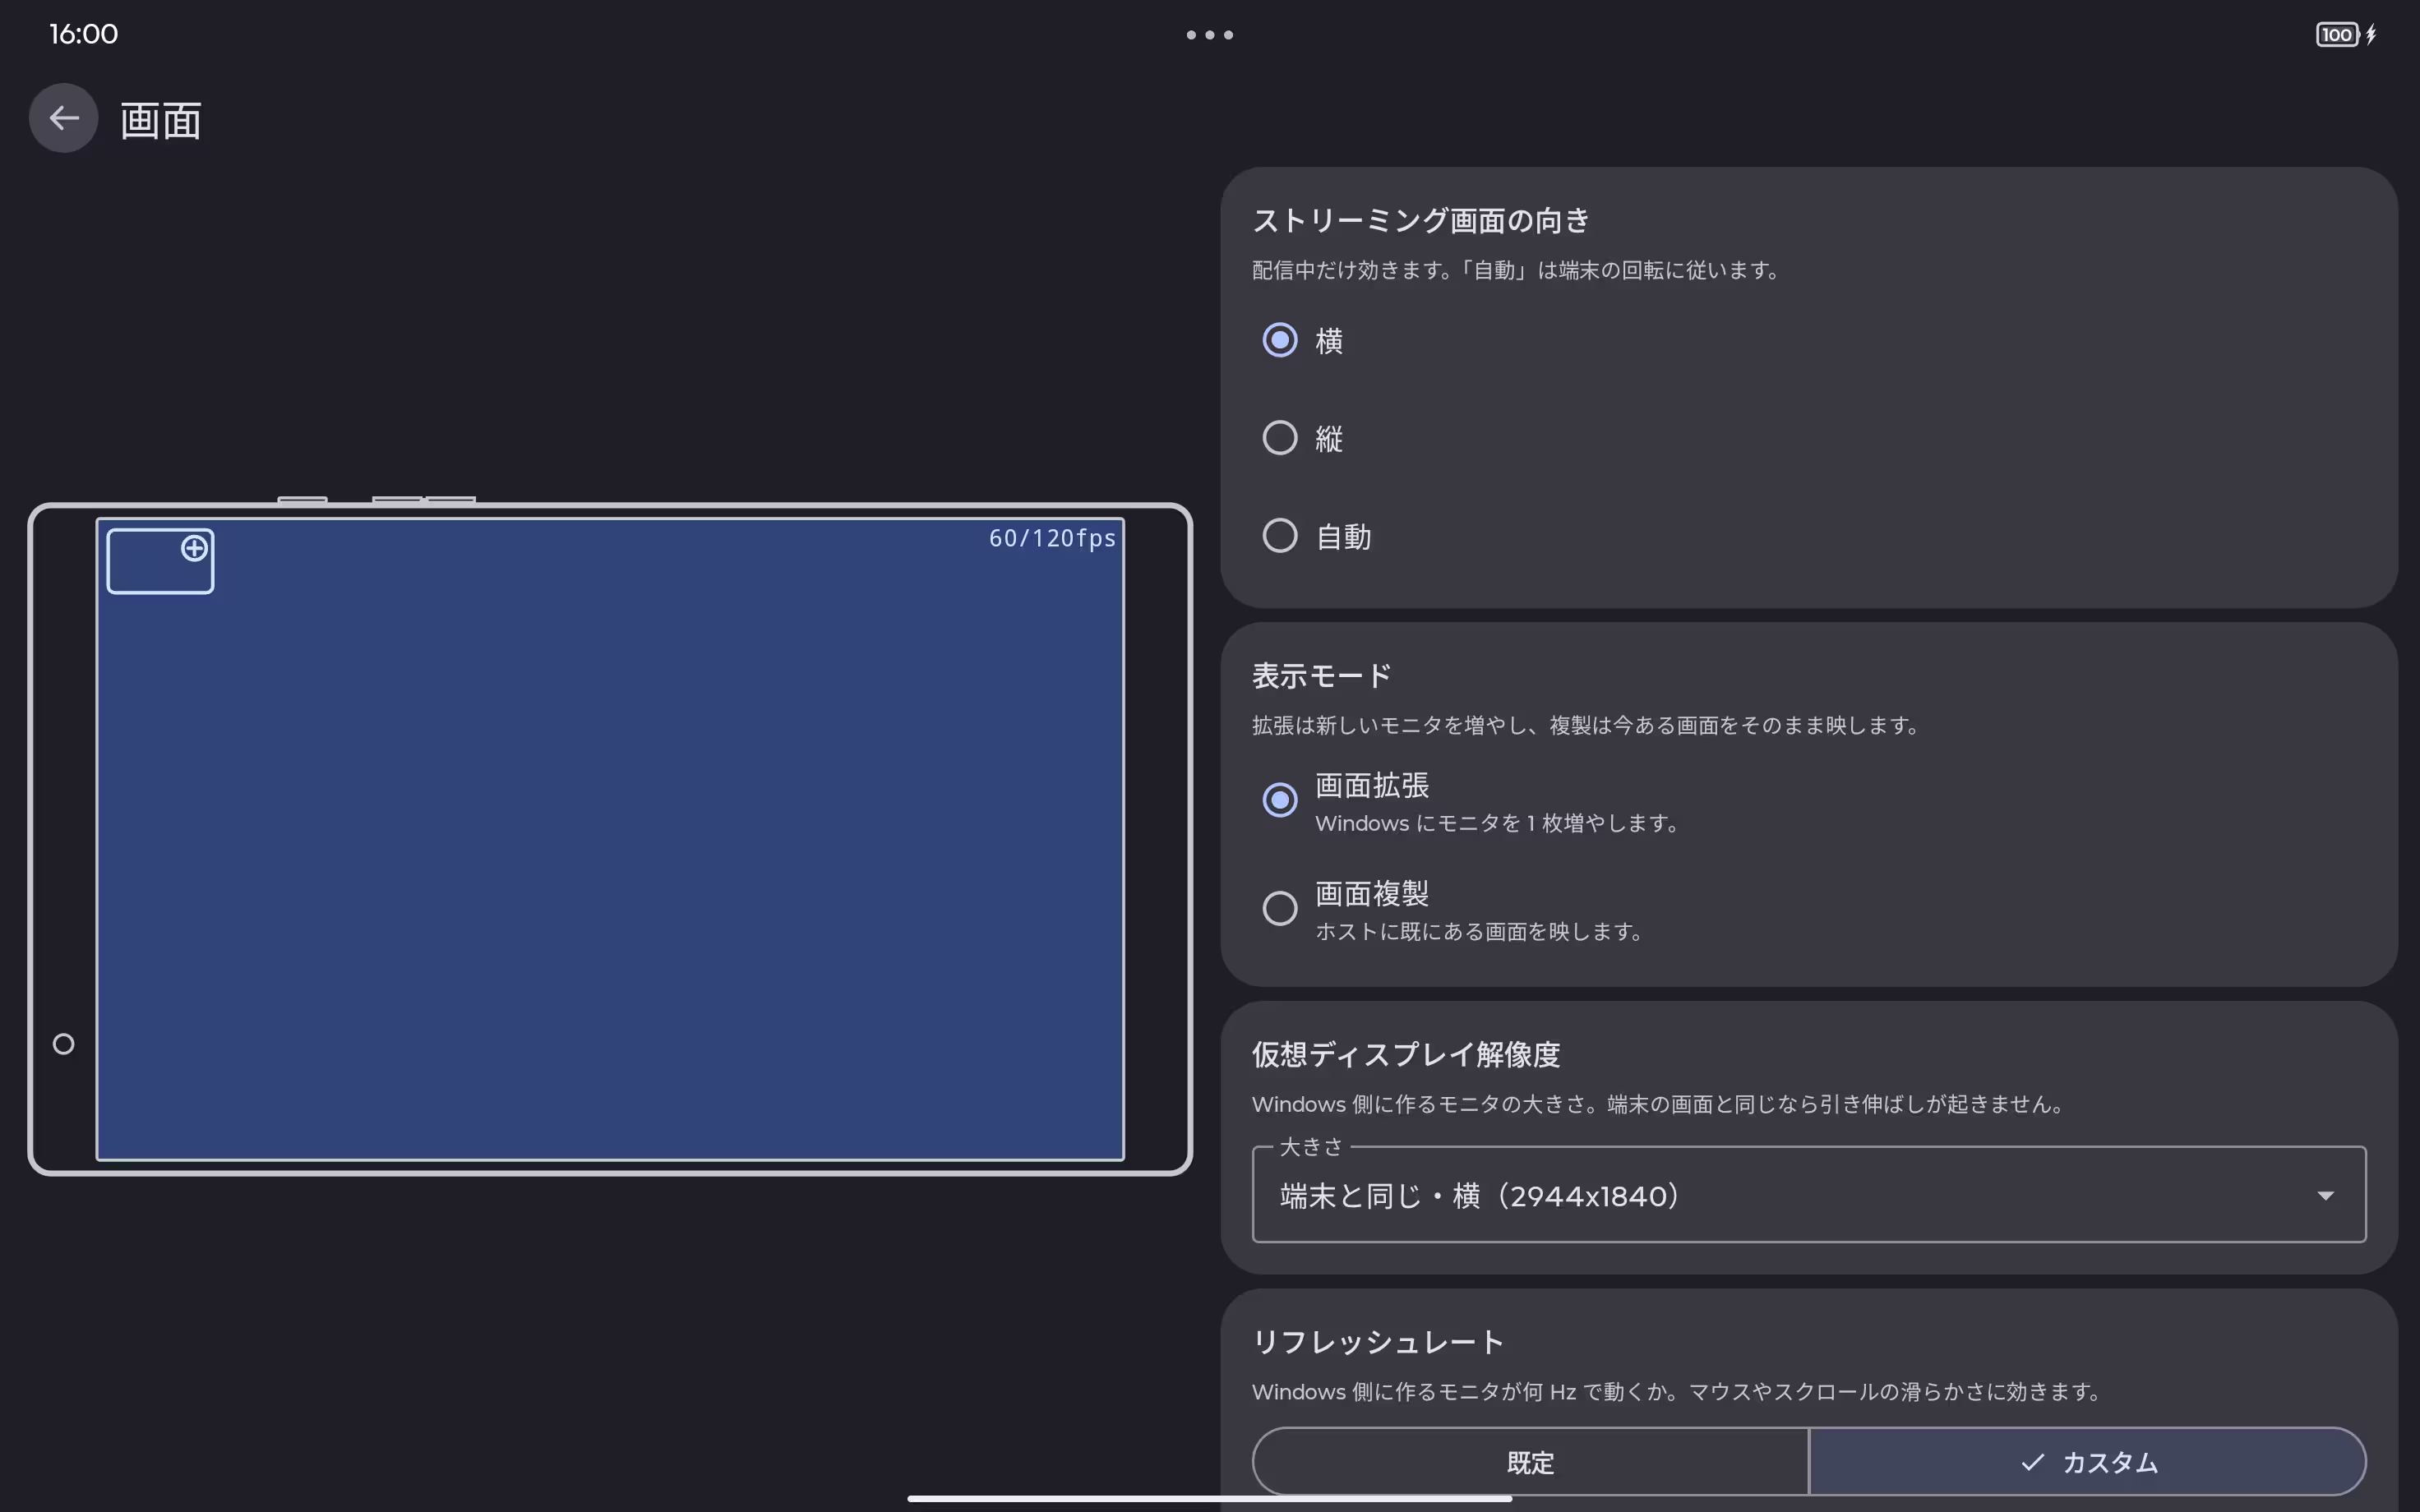
Task: Go back using the arrow button
Action: (x=63, y=118)
